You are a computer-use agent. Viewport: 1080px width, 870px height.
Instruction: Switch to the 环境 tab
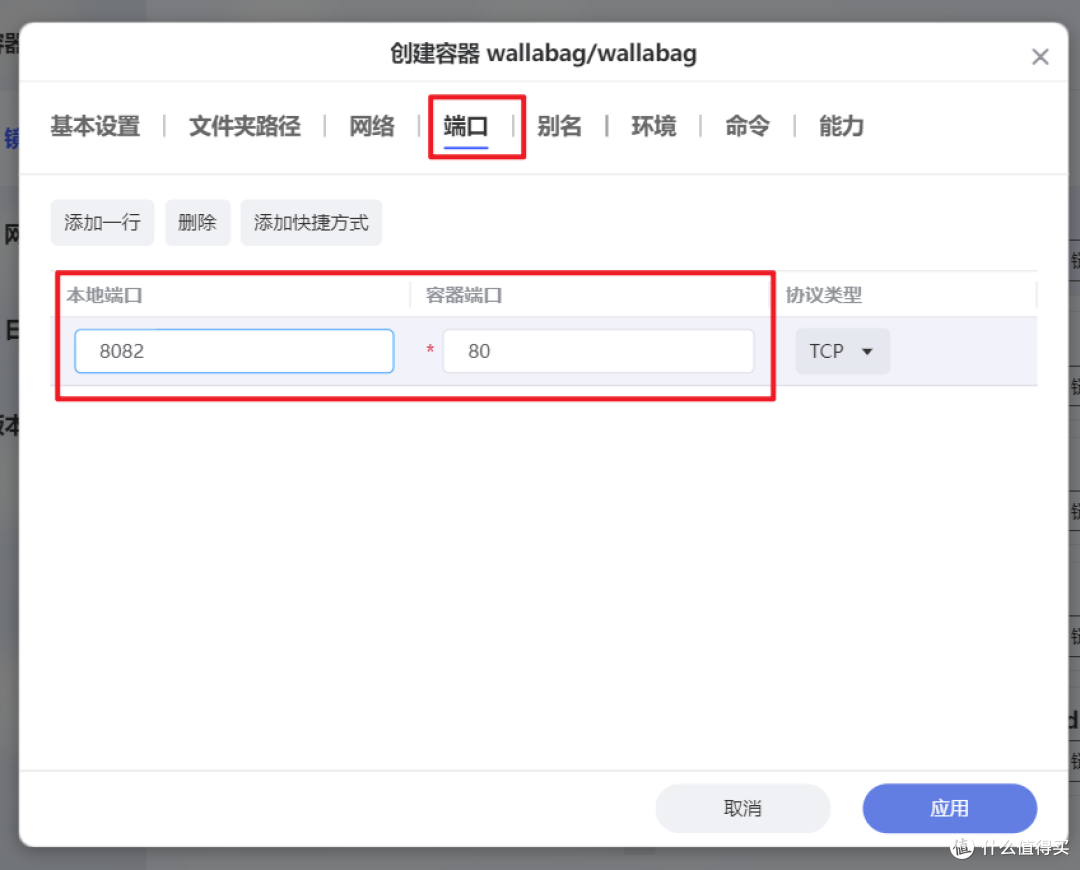pos(654,126)
